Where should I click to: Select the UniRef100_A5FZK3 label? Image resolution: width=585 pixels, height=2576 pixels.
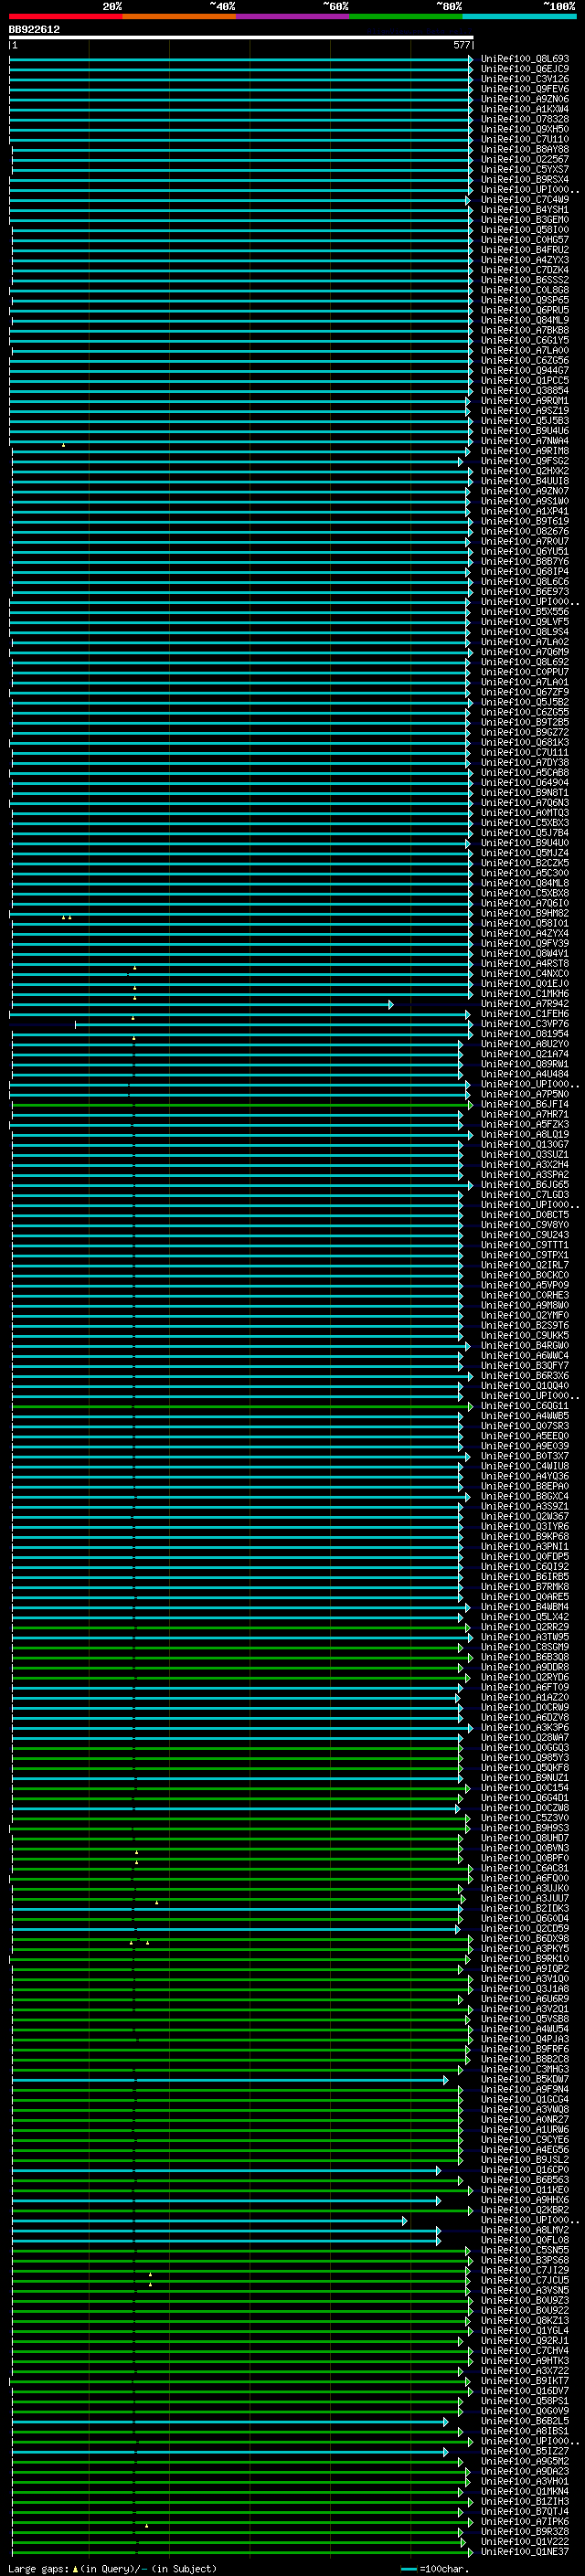[x=525, y=1124]
